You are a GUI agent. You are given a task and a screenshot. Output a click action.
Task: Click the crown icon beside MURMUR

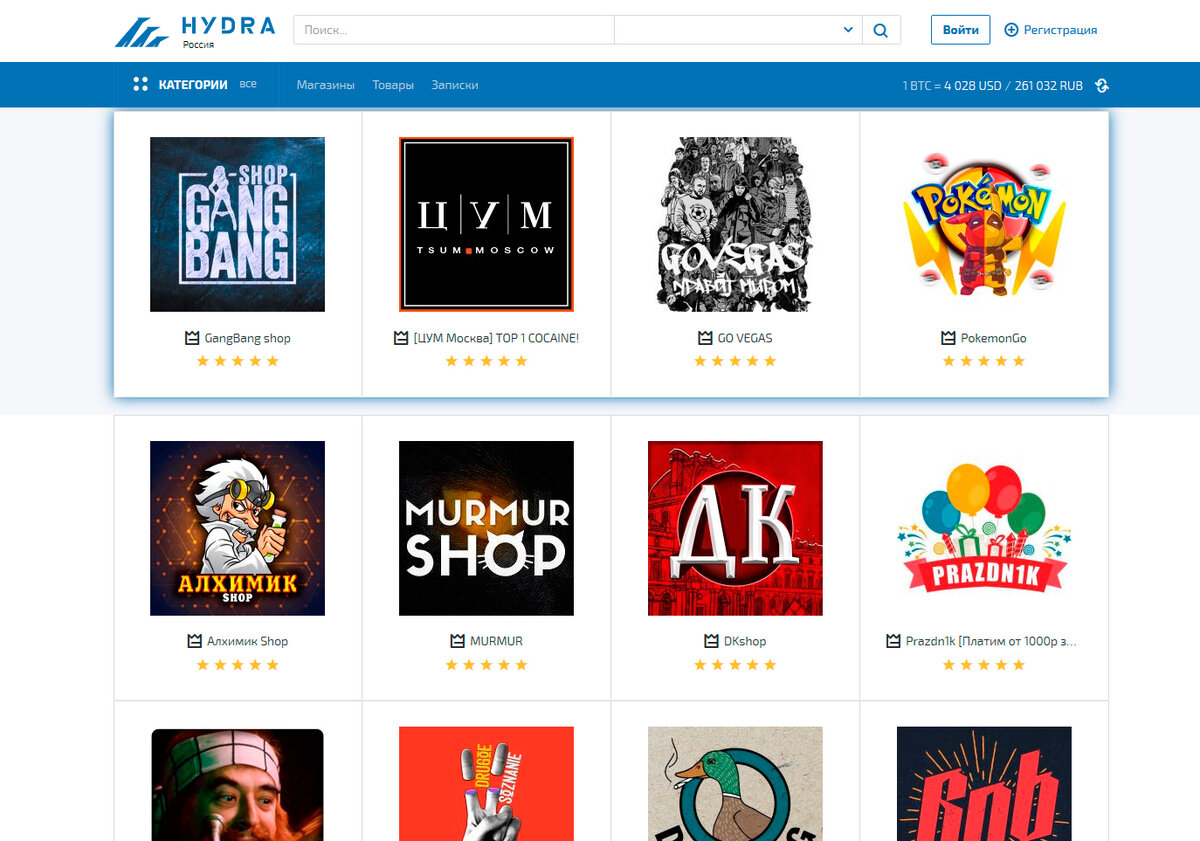457,641
